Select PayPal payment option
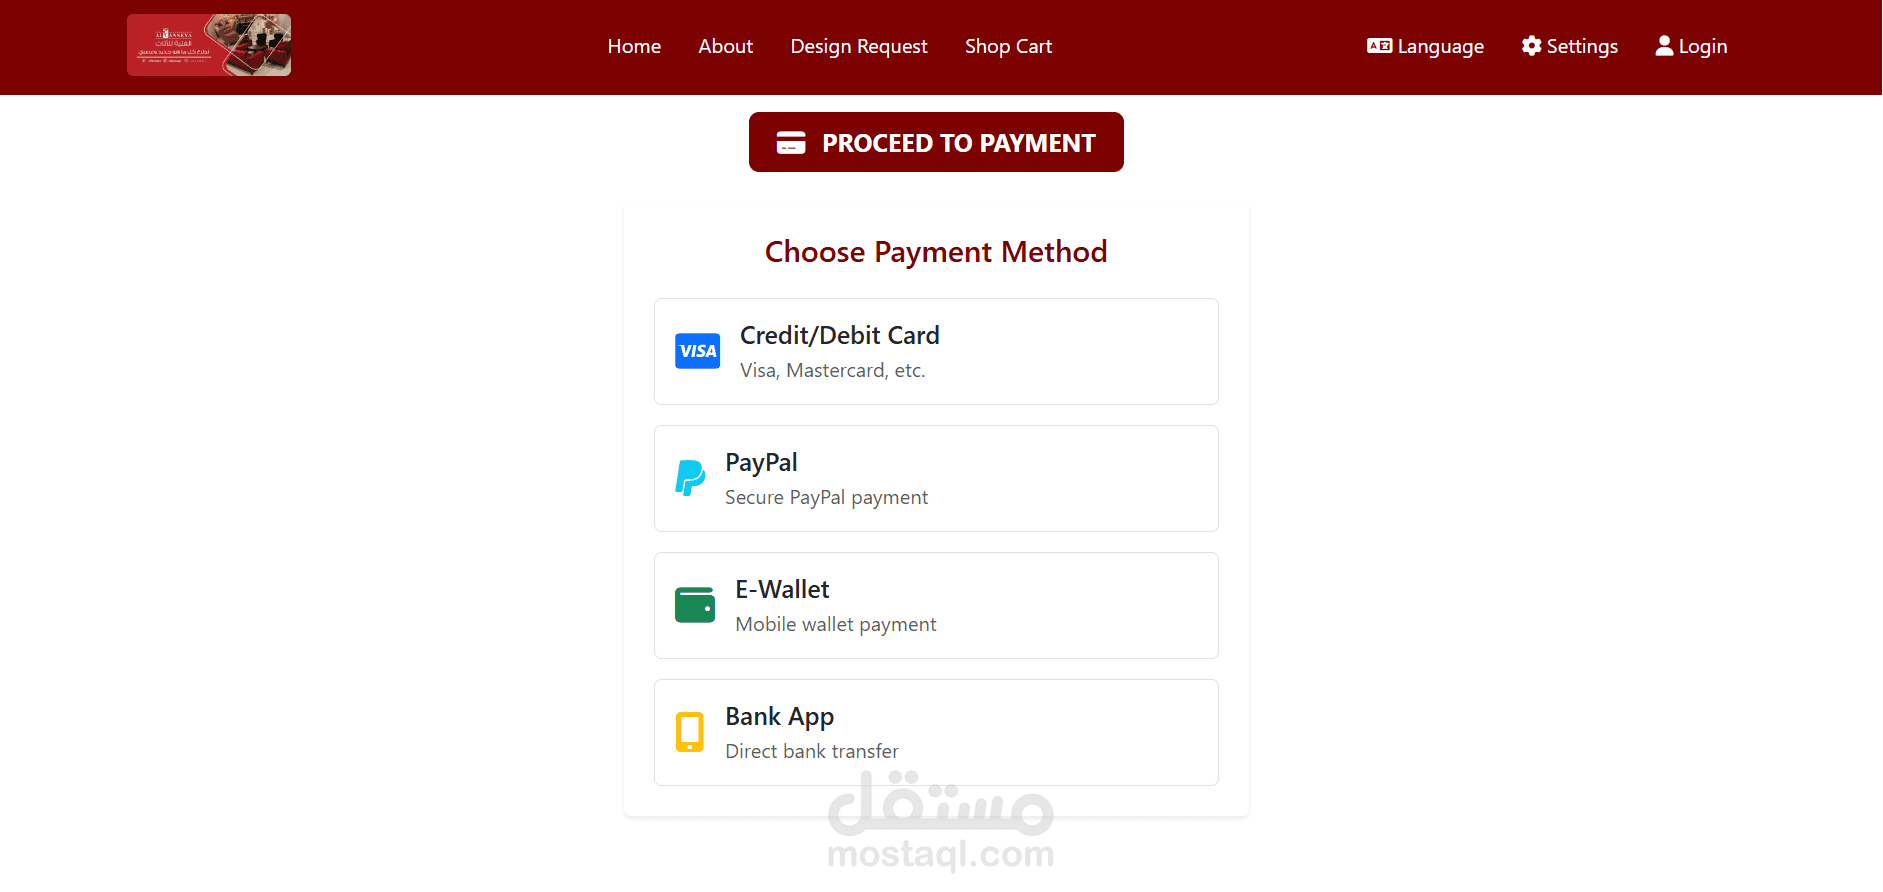The height and width of the screenshot is (892, 1883). [936, 478]
